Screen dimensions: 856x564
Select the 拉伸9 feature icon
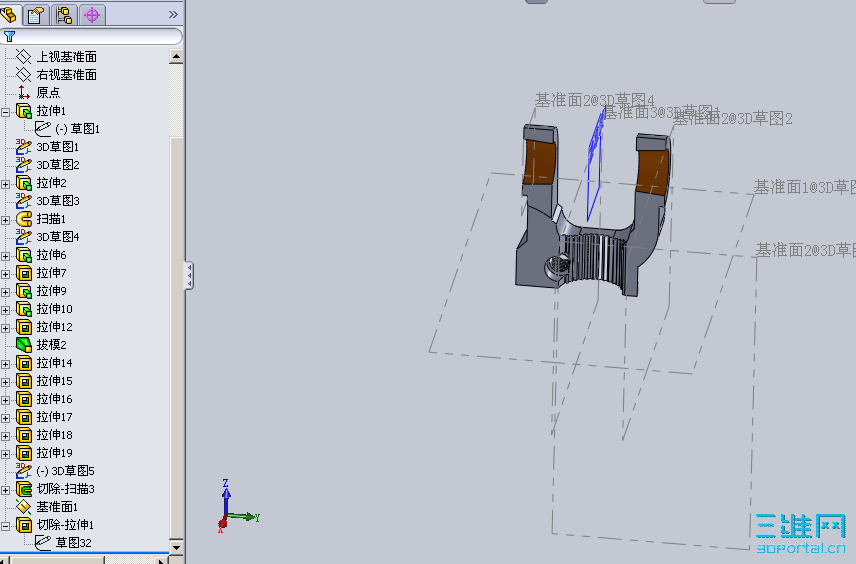click(x=23, y=291)
